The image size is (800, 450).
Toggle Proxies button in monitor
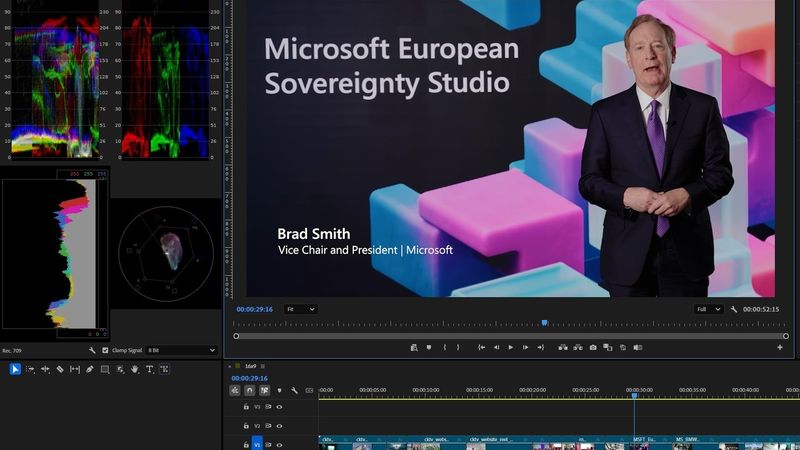pos(623,347)
